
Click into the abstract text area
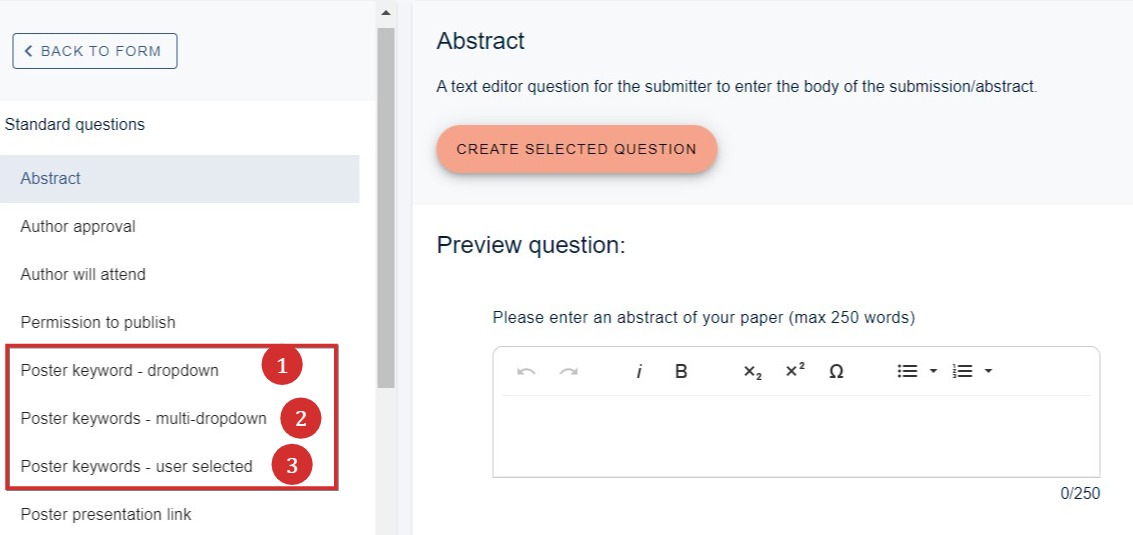click(796, 436)
